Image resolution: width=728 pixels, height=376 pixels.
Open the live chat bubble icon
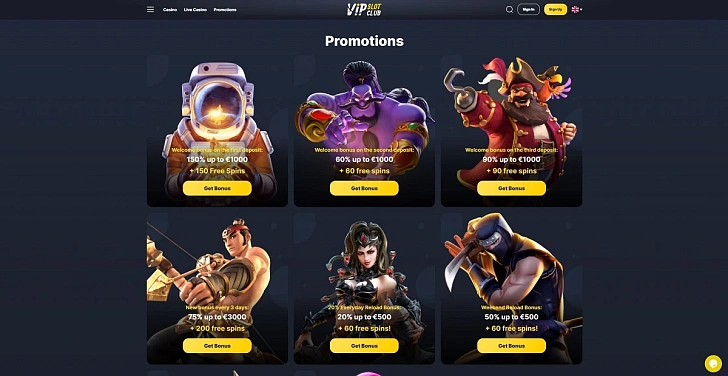pyautogui.click(x=713, y=363)
